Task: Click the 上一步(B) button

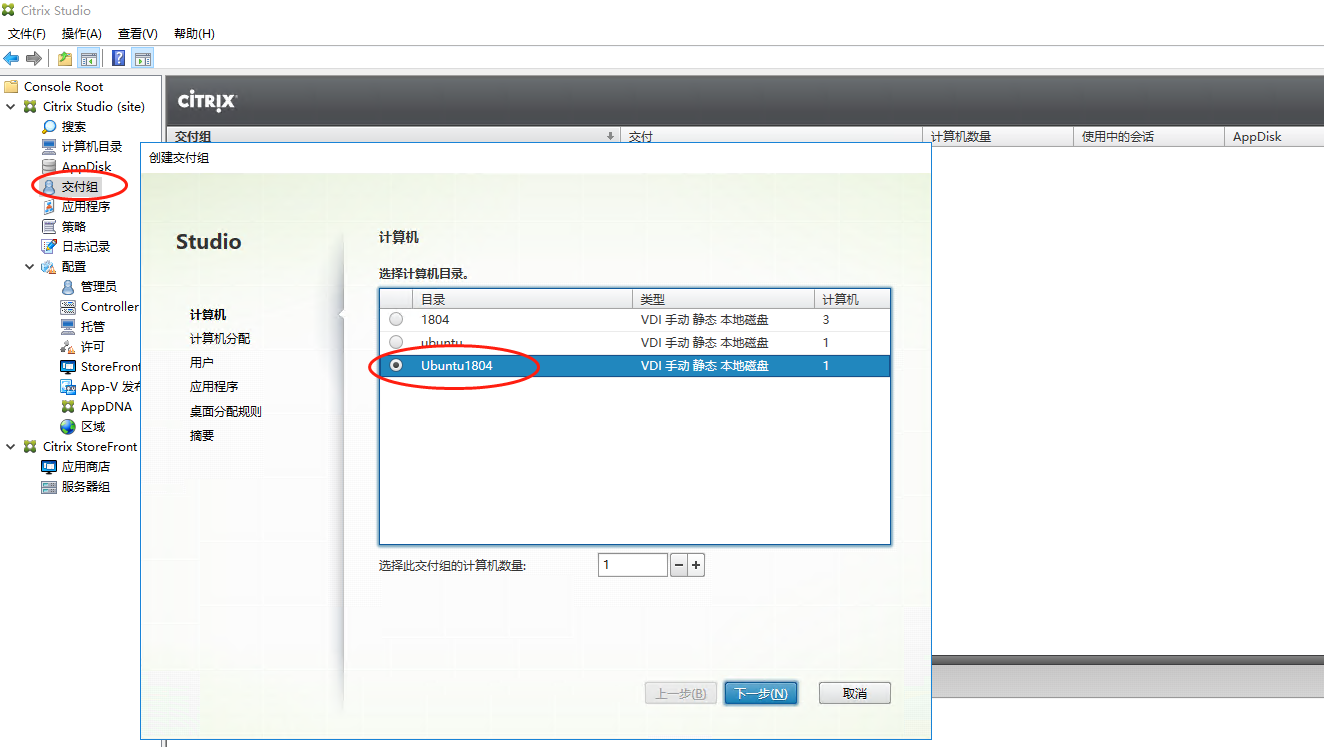Action: coord(681,693)
